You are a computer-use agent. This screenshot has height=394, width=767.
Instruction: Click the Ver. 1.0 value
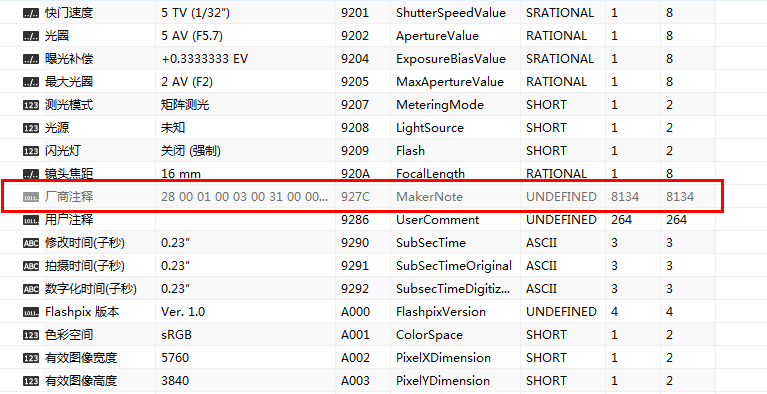pyautogui.click(x=183, y=312)
